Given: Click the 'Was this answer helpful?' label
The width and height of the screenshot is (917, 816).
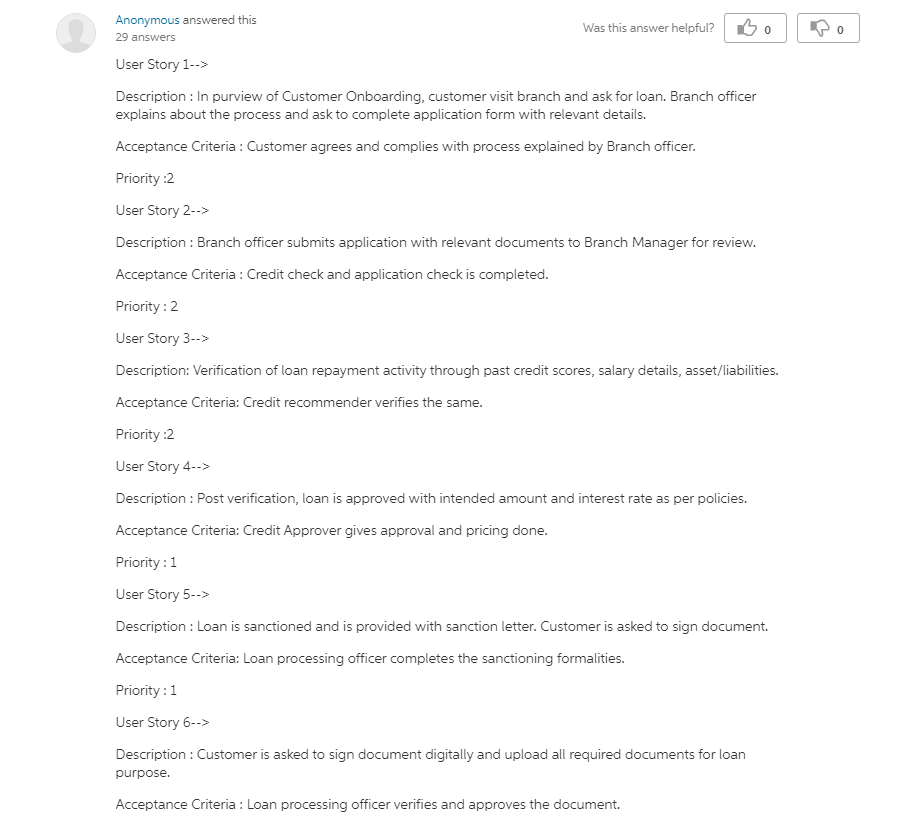Looking at the screenshot, I should (x=648, y=28).
